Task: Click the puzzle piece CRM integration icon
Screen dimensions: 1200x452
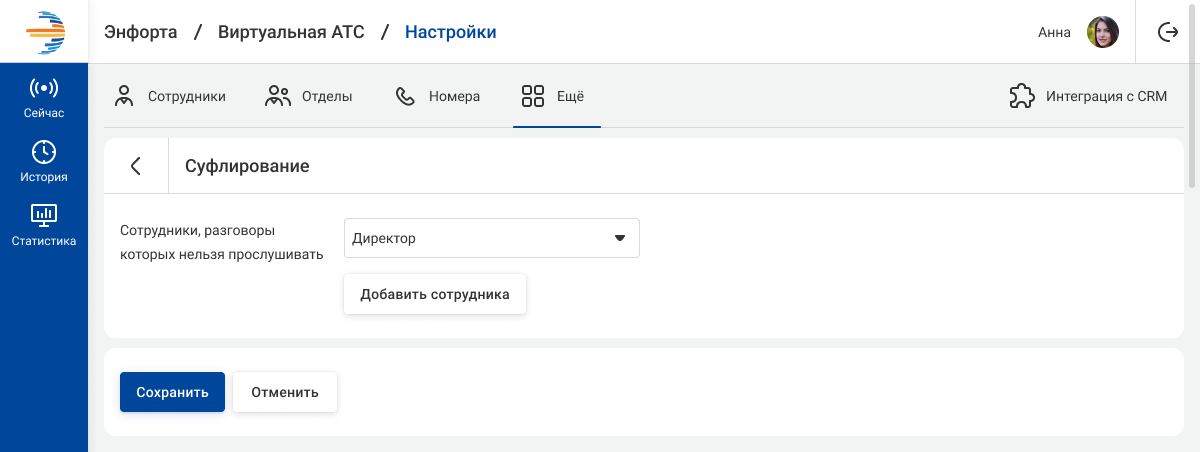Action: coord(1021,97)
